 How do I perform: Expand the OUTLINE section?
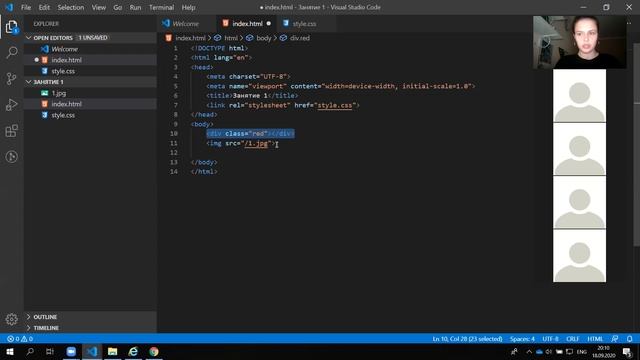coord(90,317)
